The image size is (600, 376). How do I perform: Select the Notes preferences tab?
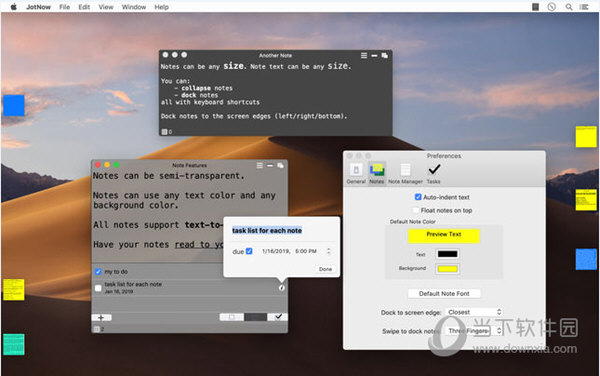click(x=377, y=174)
